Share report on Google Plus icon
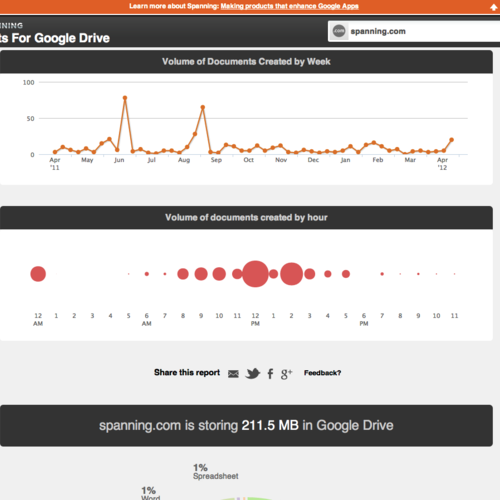 tap(286, 374)
